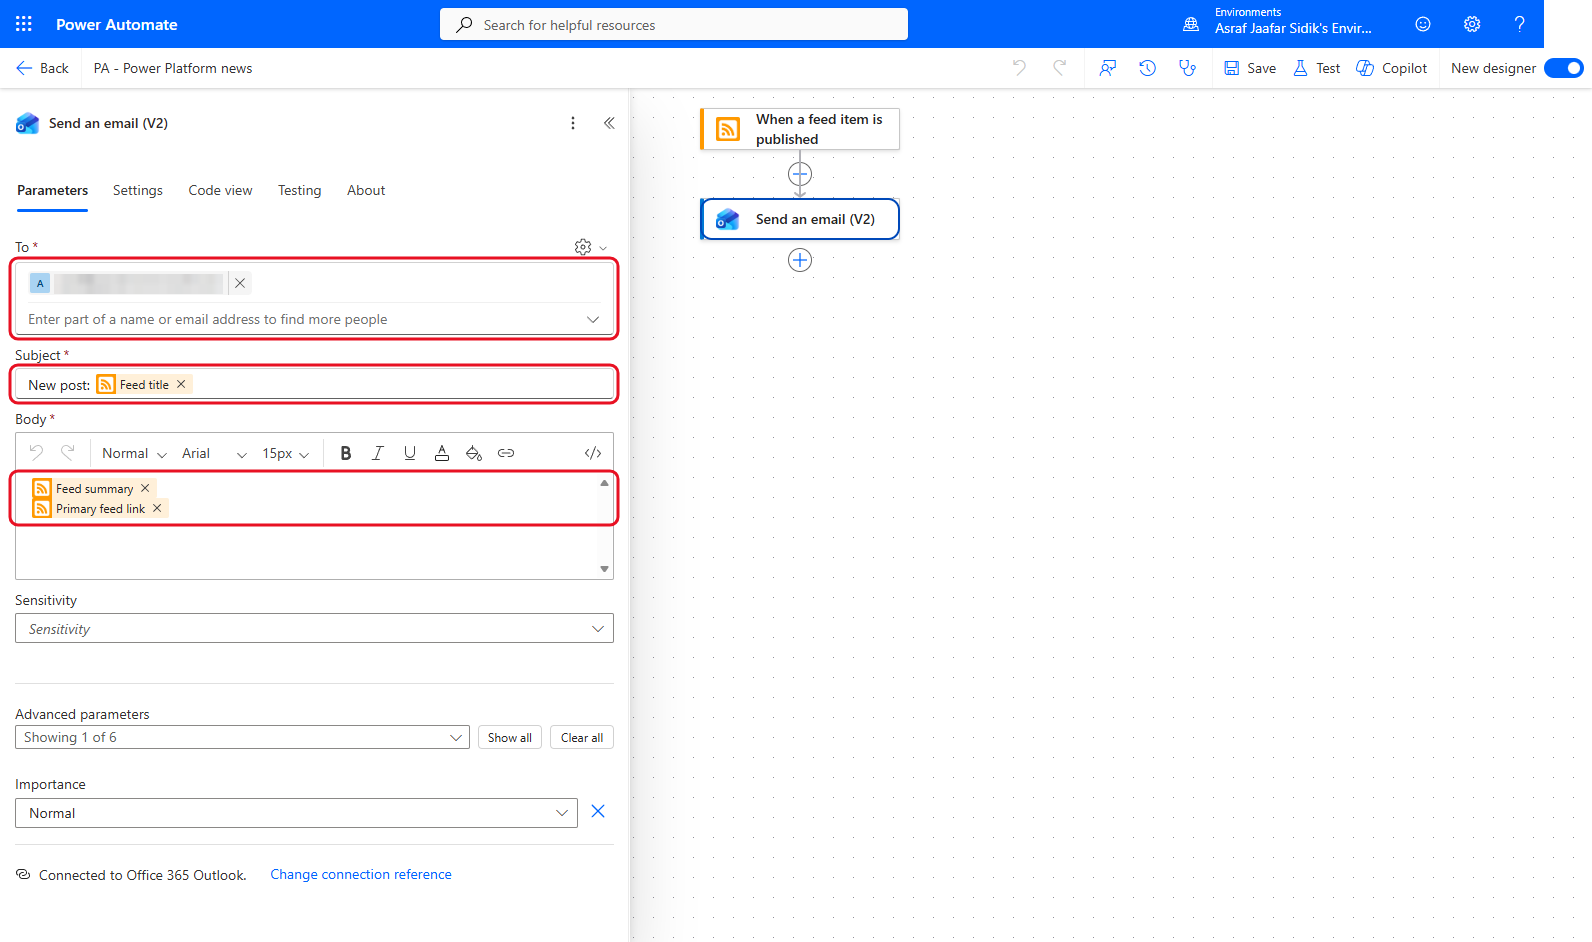Open the Normal paragraph style dropdown
The image size is (1592, 942).
point(134,453)
